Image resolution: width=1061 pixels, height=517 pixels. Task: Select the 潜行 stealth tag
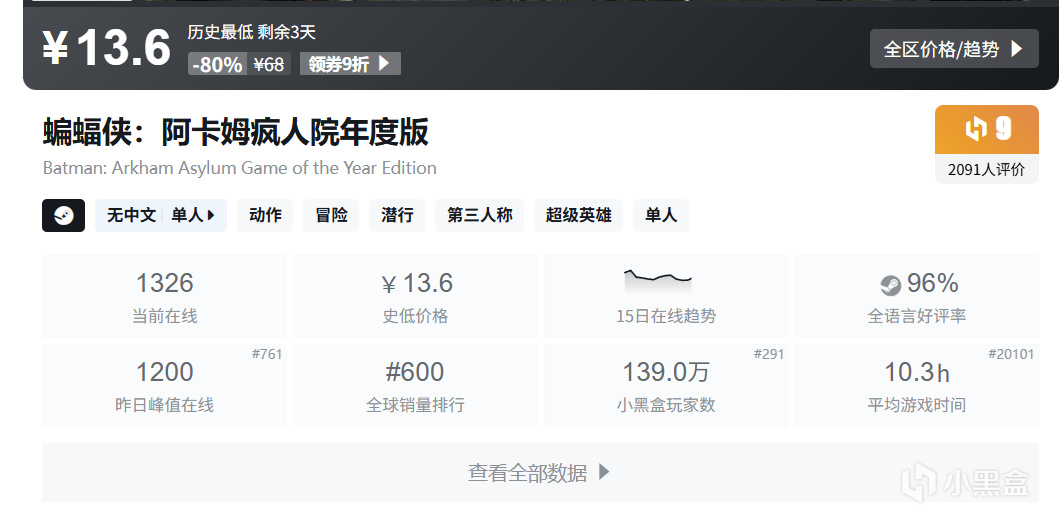coord(397,215)
